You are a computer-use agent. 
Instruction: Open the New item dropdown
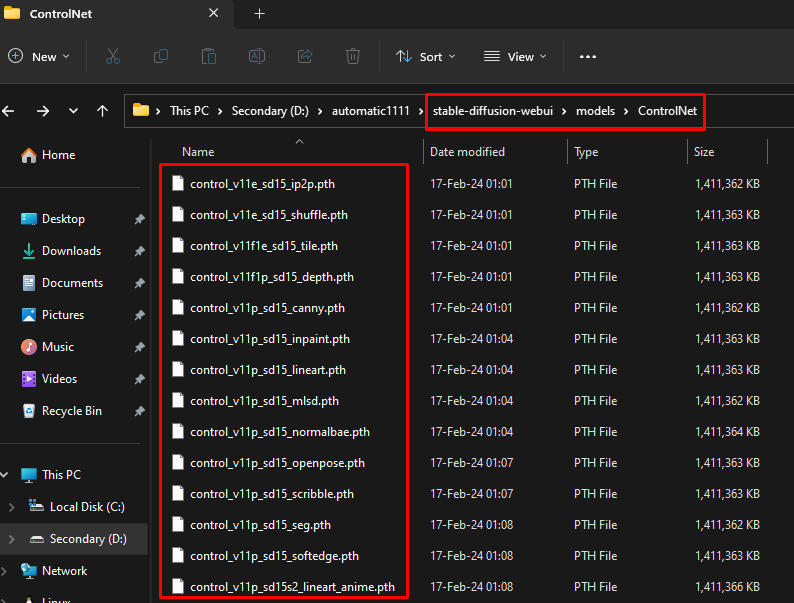[x=40, y=57]
